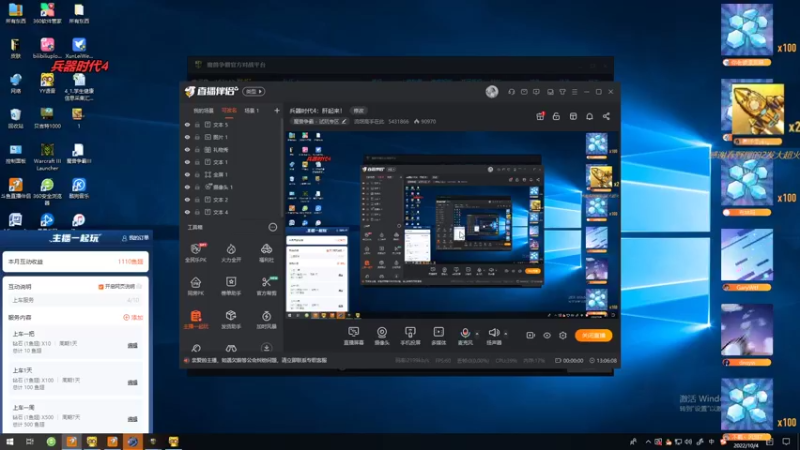Click the 上车服务 input field
The height and width of the screenshot is (450, 800).
(x=76, y=300)
